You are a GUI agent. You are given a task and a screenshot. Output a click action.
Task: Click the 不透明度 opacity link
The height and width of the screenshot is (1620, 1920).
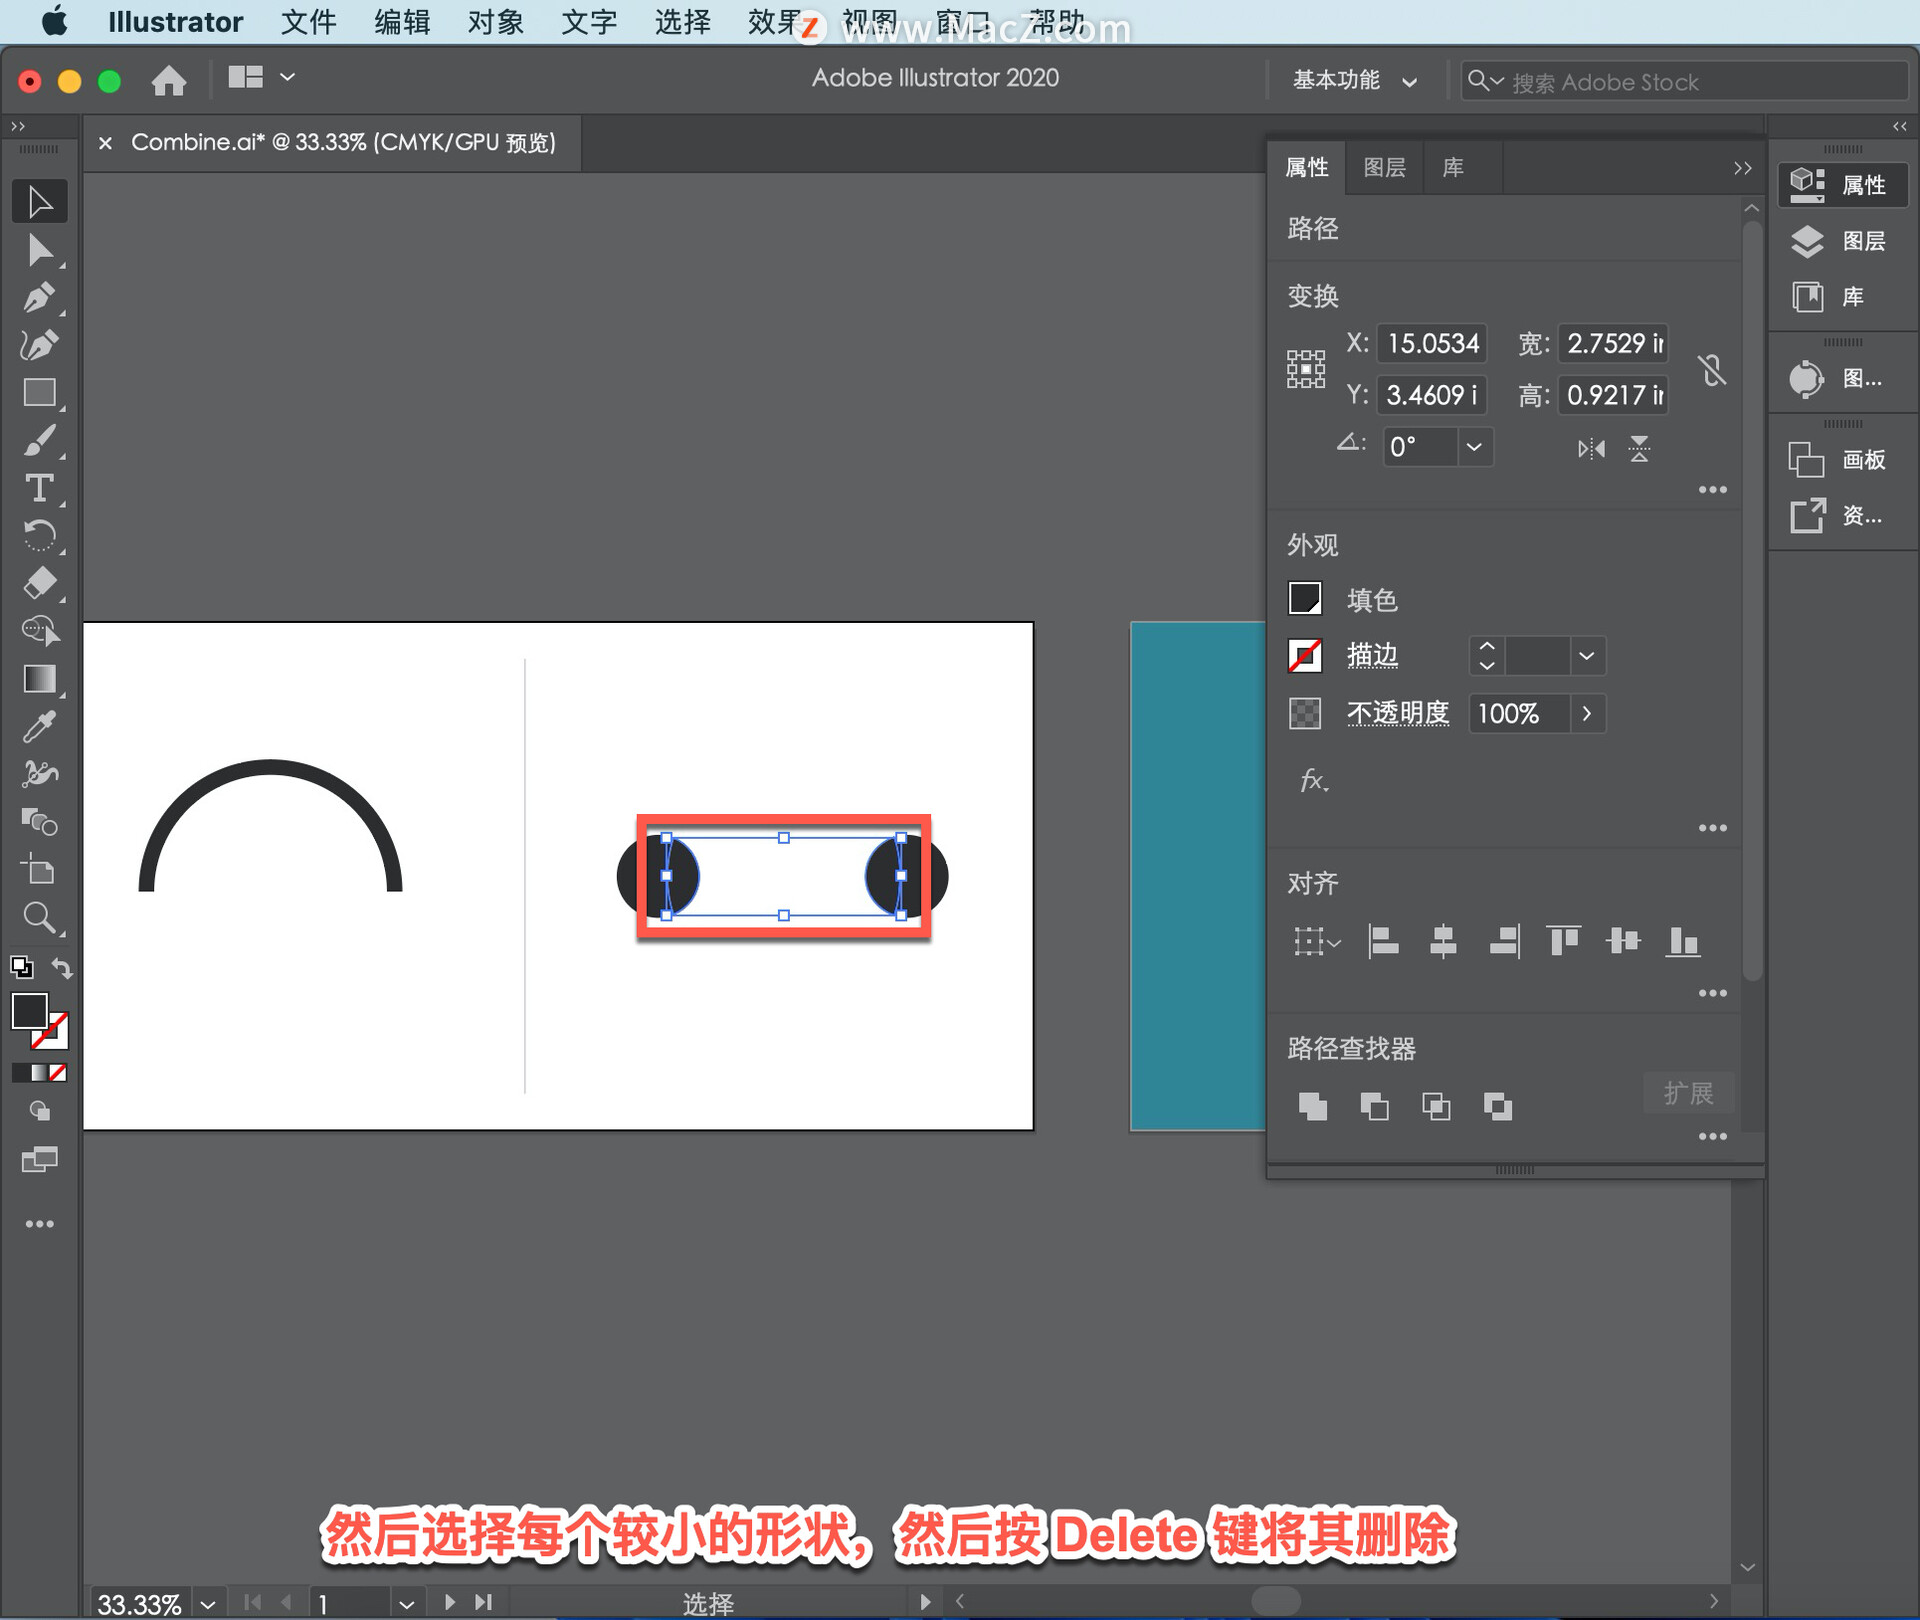[x=1397, y=713]
